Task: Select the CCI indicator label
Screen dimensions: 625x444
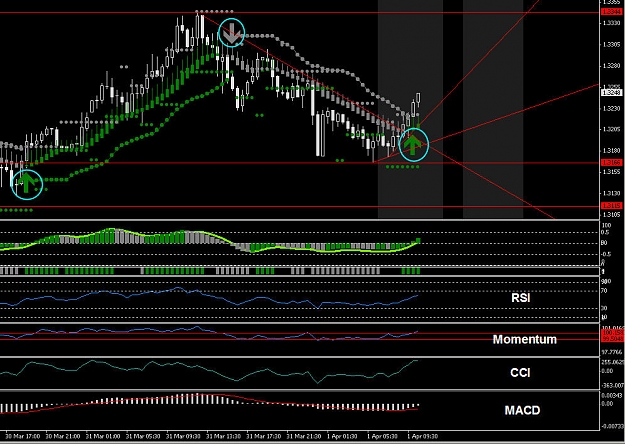Action: tap(520, 373)
